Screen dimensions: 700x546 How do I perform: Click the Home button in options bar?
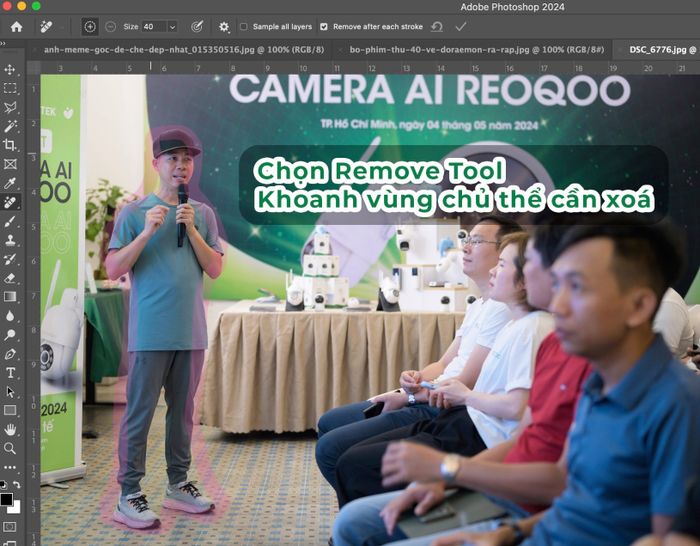pyautogui.click(x=17, y=27)
